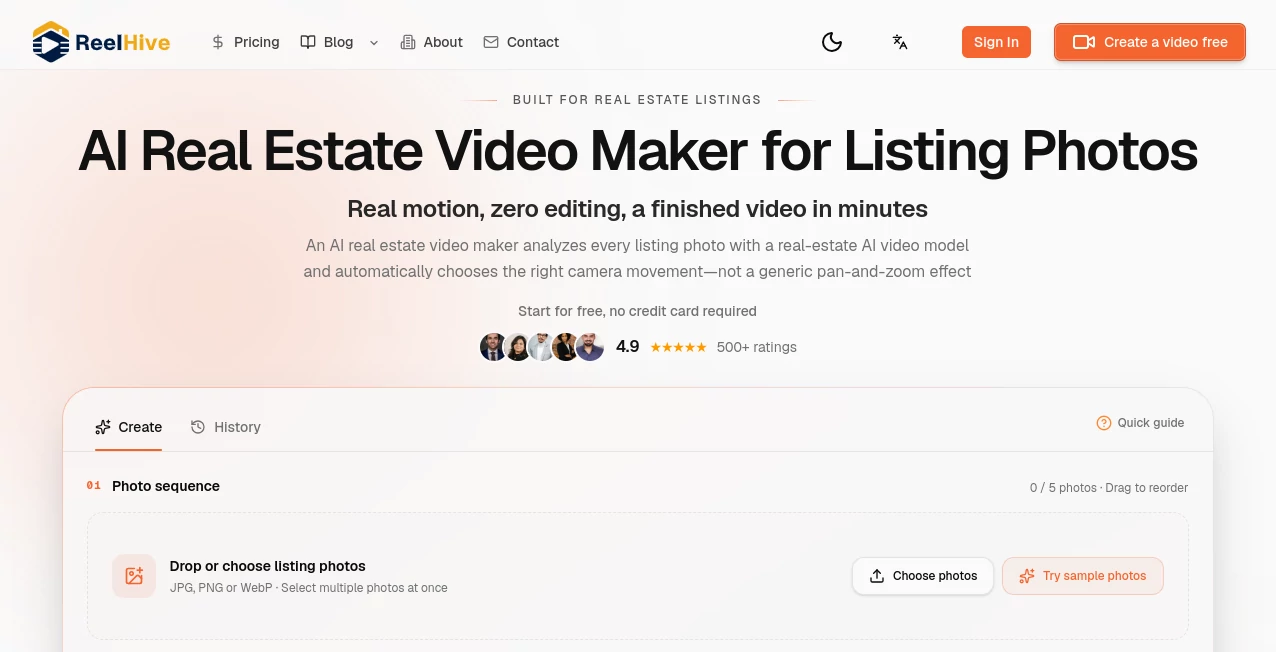The image size is (1276, 652).
Task: Click the '4.9' rating score
Action: (x=627, y=347)
